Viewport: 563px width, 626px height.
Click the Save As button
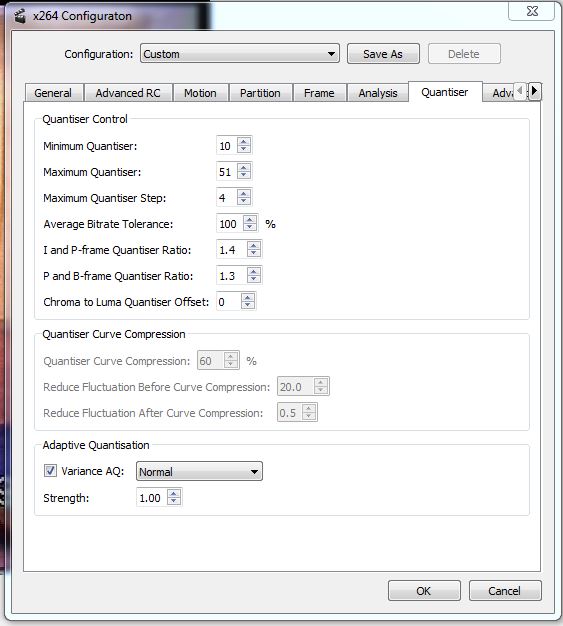coord(383,54)
